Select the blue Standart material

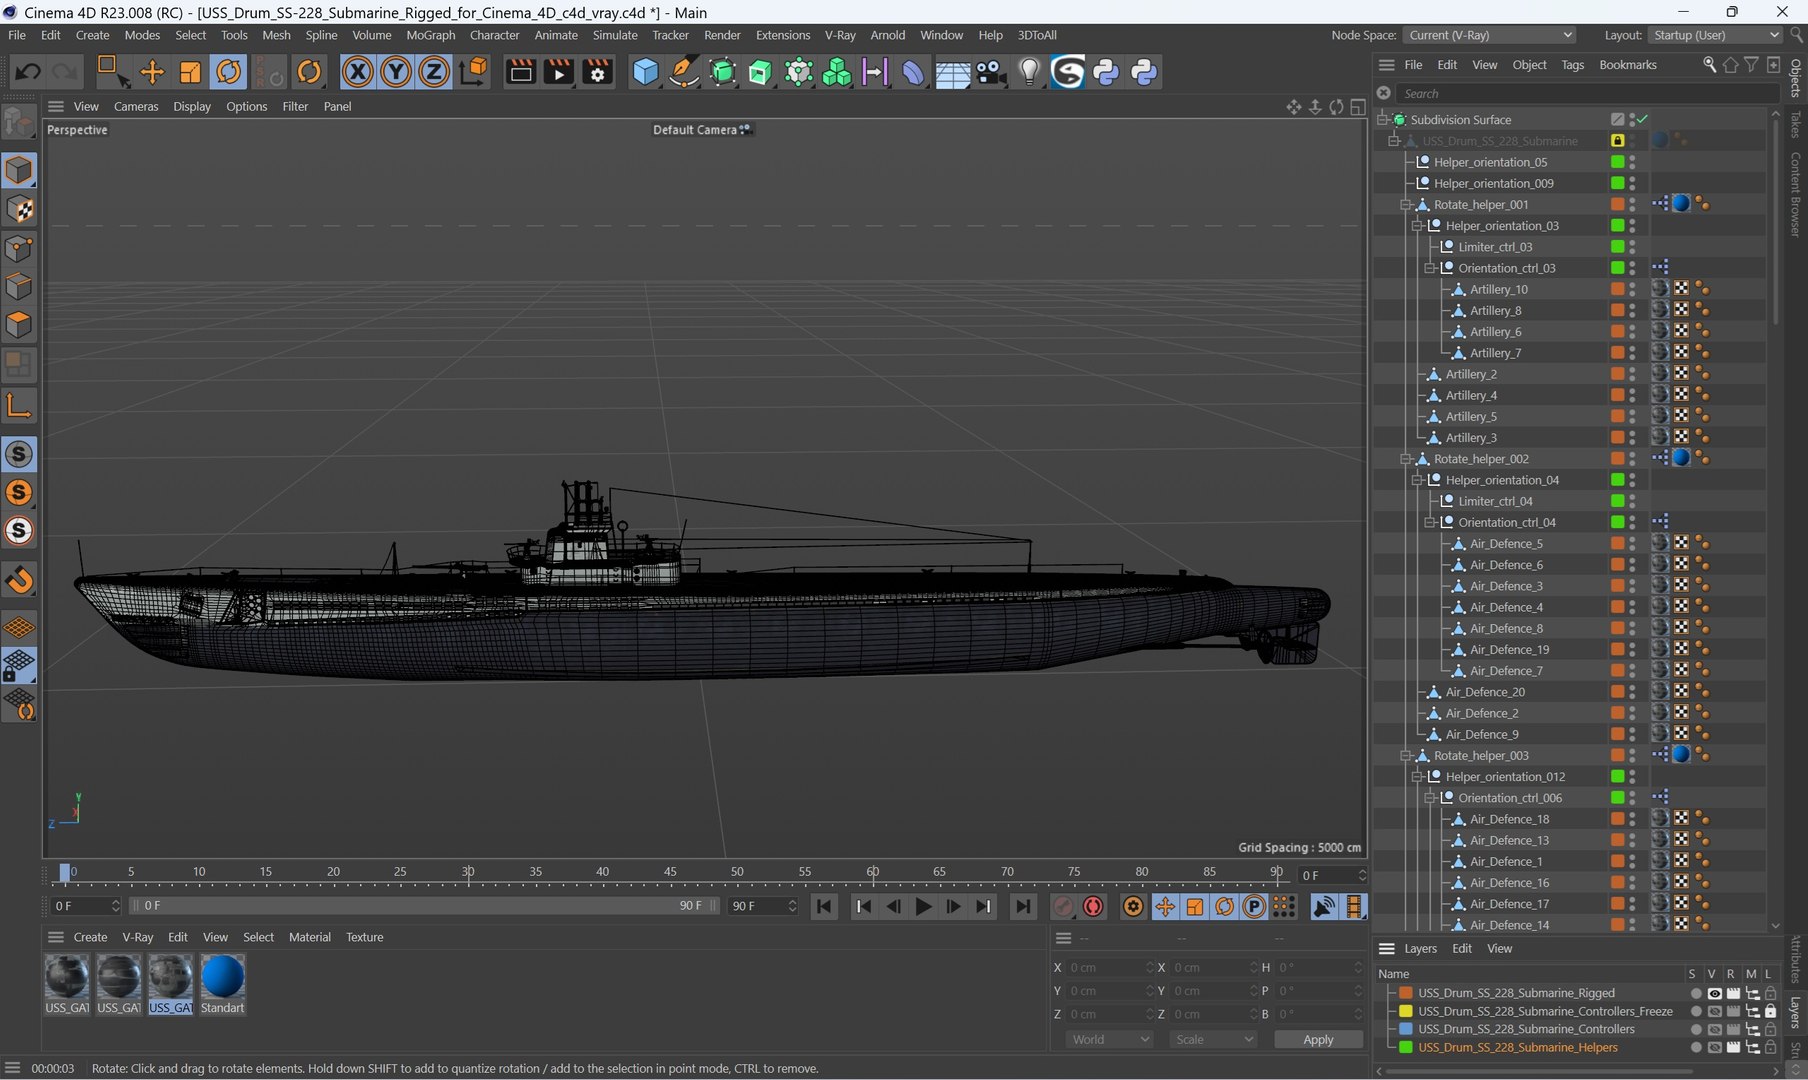click(x=222, y=984)
